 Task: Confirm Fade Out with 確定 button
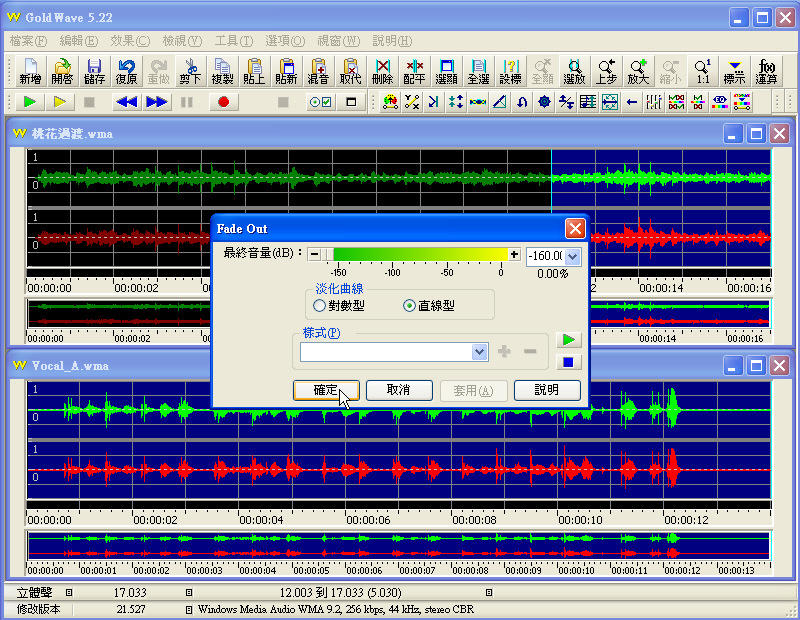point(326,390)
